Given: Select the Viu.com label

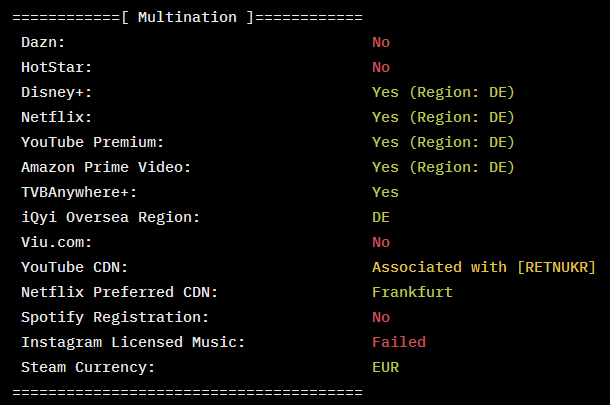Looking at the screenshot, I should click(57, 242).
